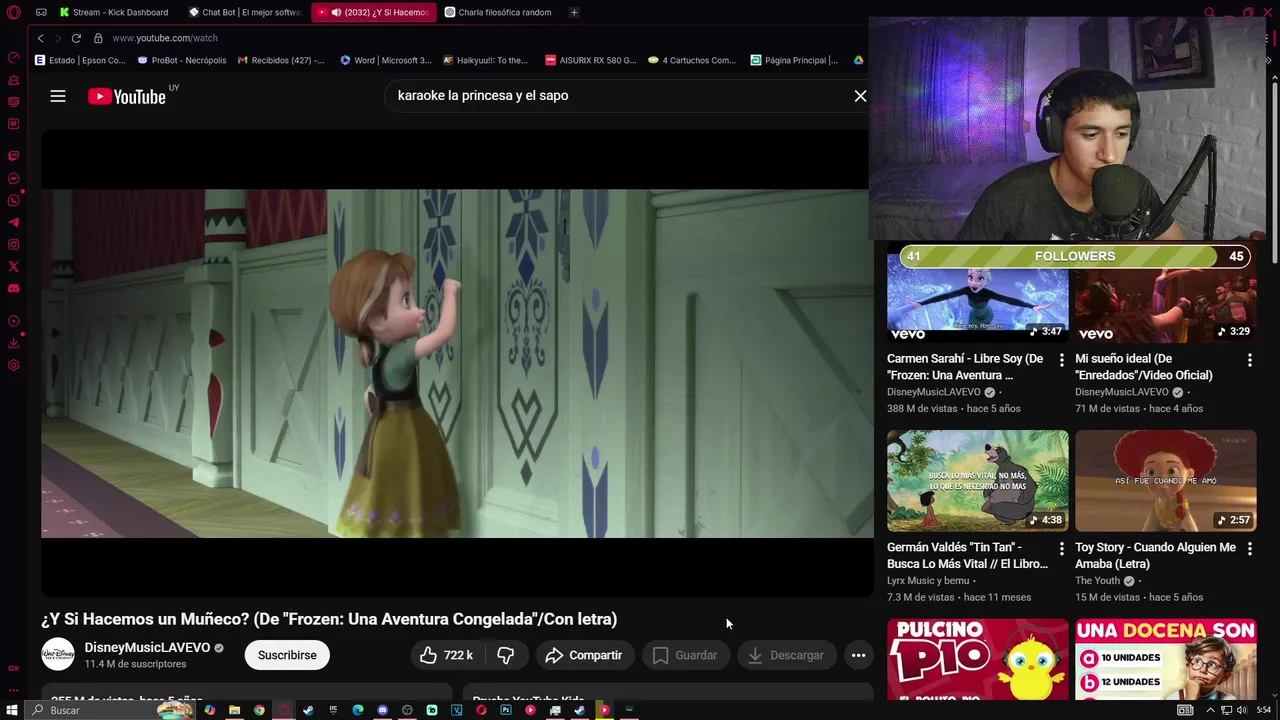
Task: Open Twitch in the Opera sidebar
Action: pos(14,156)
